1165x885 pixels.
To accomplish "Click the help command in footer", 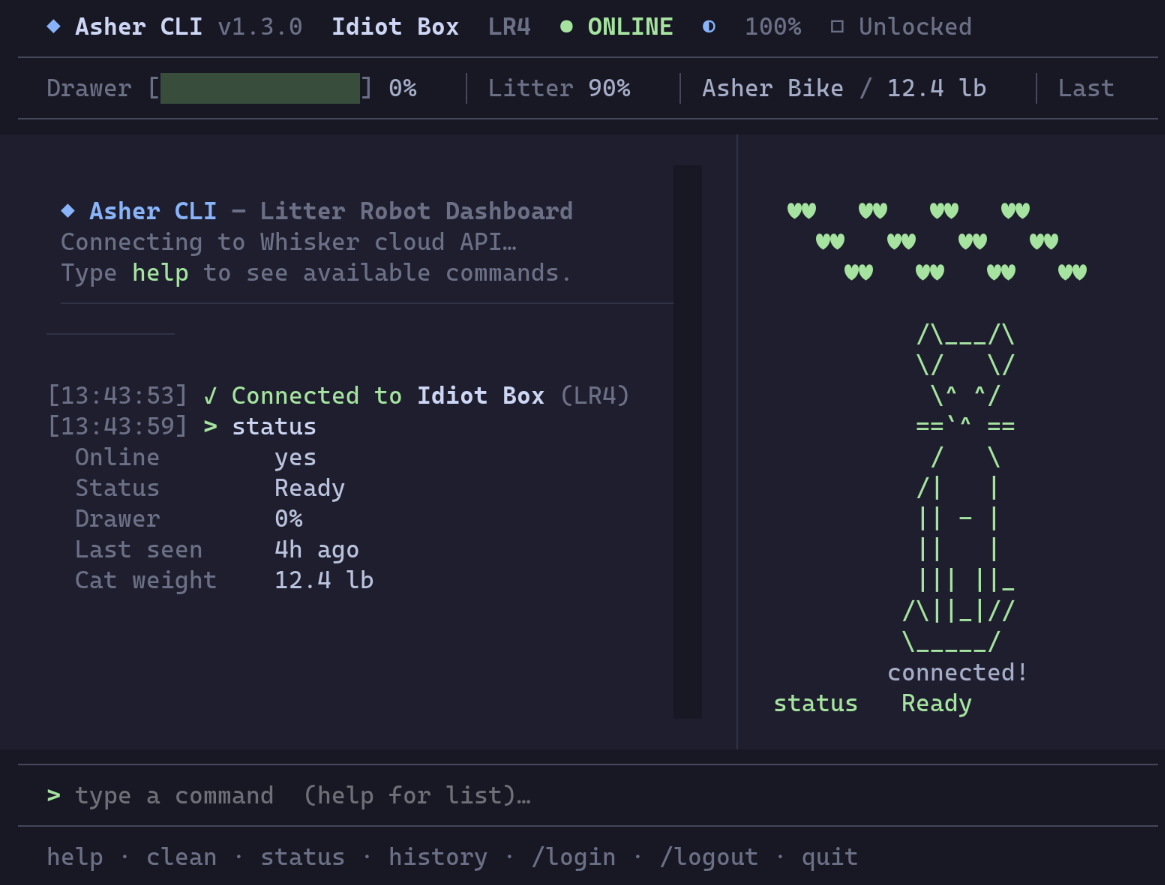I will pos(75,857).
